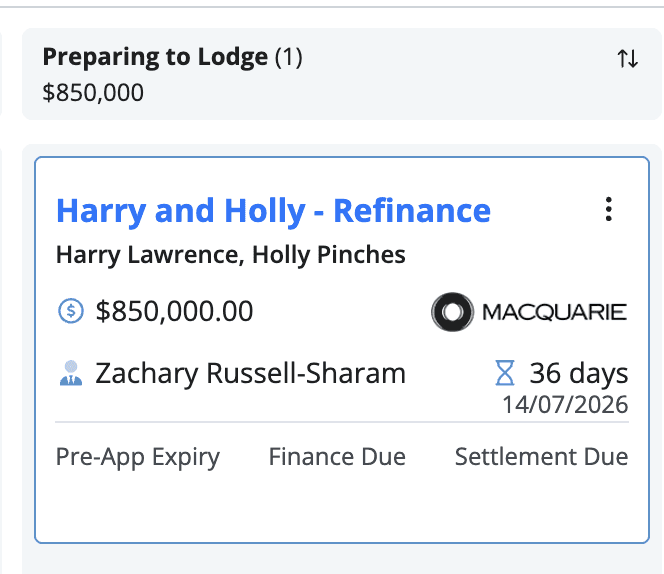Viewport: 664px width, 574px height.
Task: Open the three-dot menu on the deal card
Action: coord(609,209)
